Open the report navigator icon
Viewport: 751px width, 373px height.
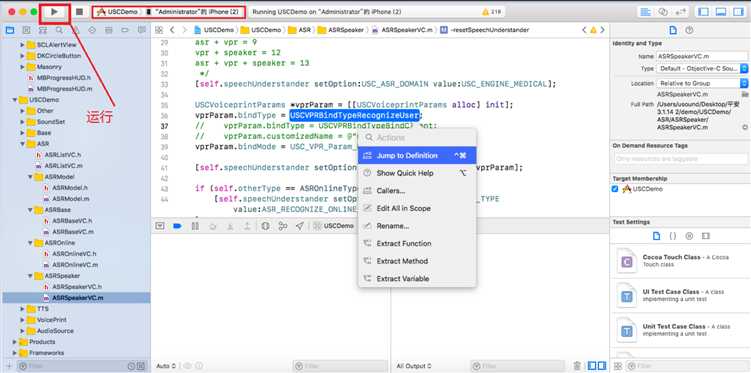[x=141, y=30]
